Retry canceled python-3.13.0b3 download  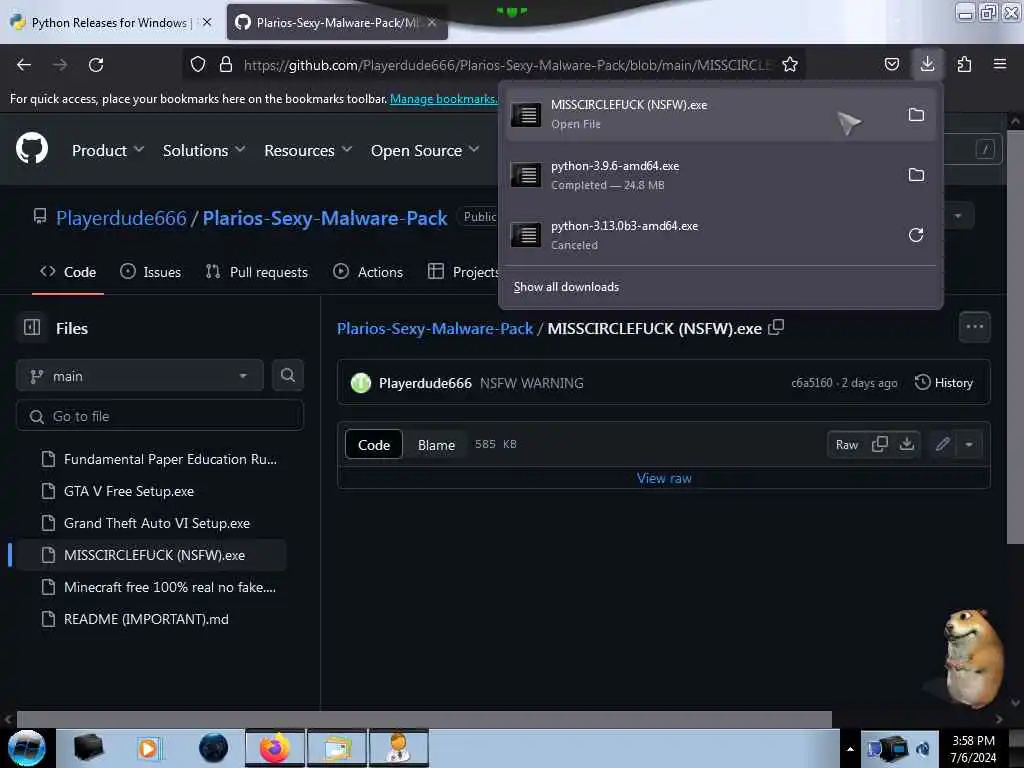pos(916,235)
